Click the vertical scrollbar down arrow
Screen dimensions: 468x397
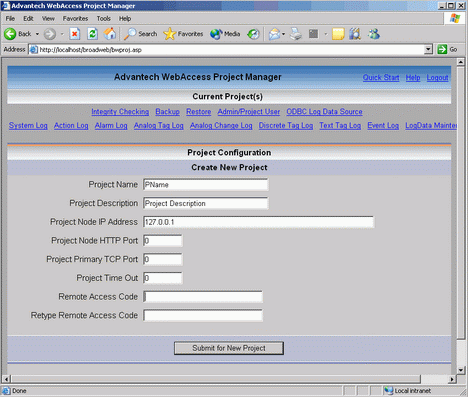click(x=461, y=370)
